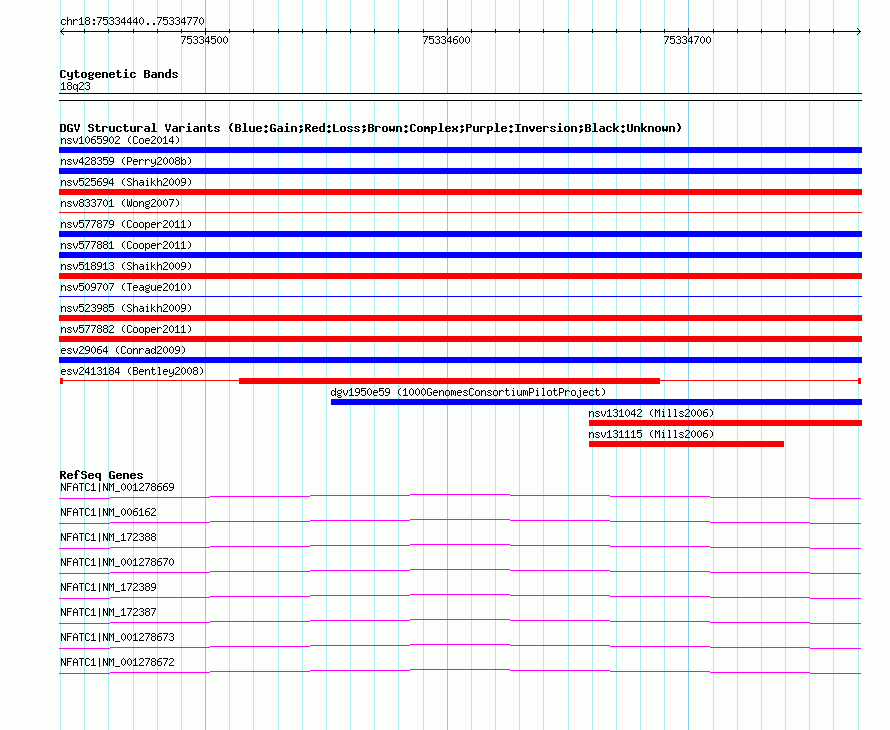Open the nsv509707 (Teague2010) variant label
The height and width of the screenshot is (730, 890).
tap(126, 287)
